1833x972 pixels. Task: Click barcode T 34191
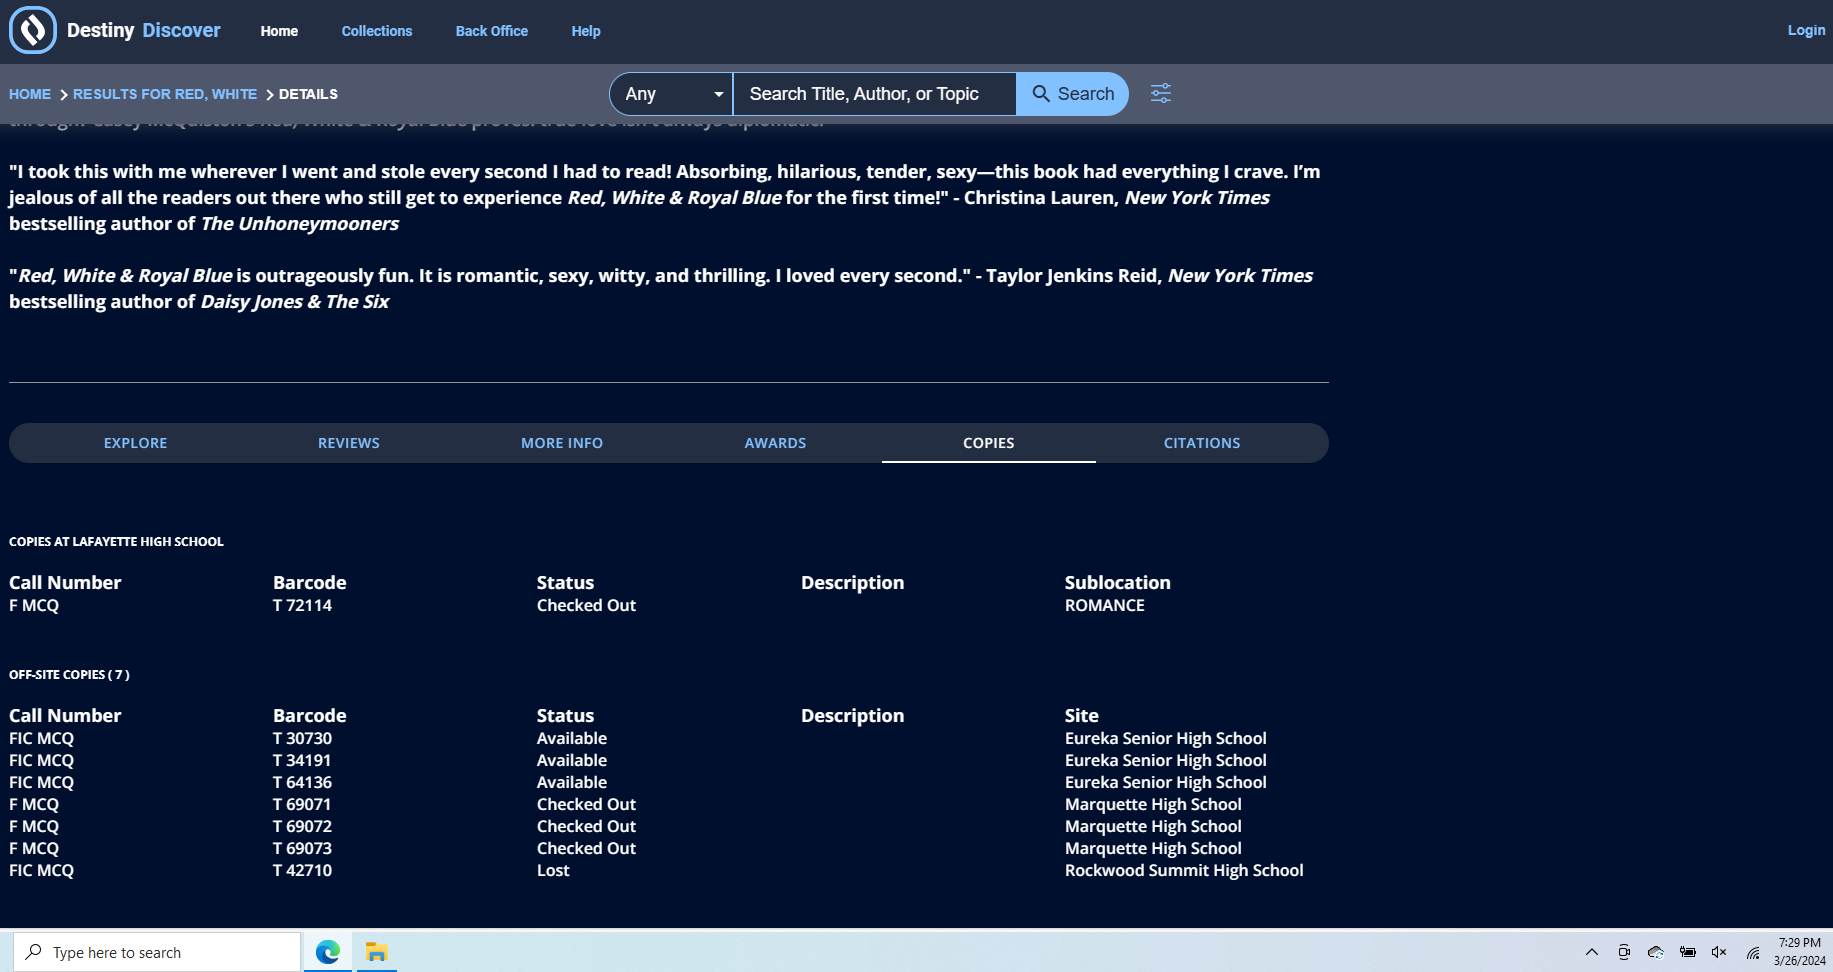coord(302,760)
